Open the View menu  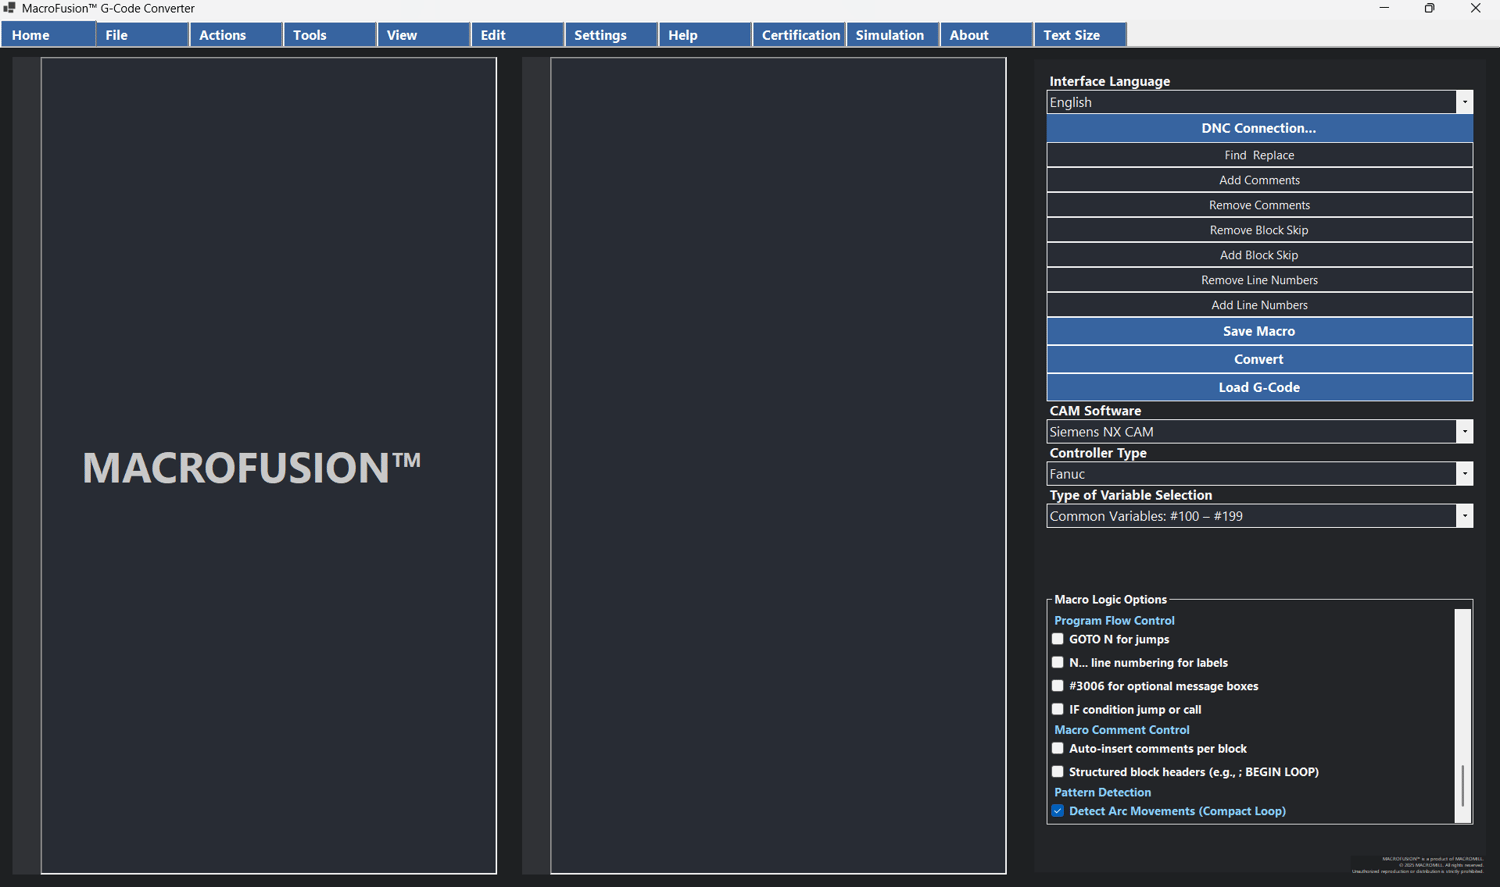424,35
